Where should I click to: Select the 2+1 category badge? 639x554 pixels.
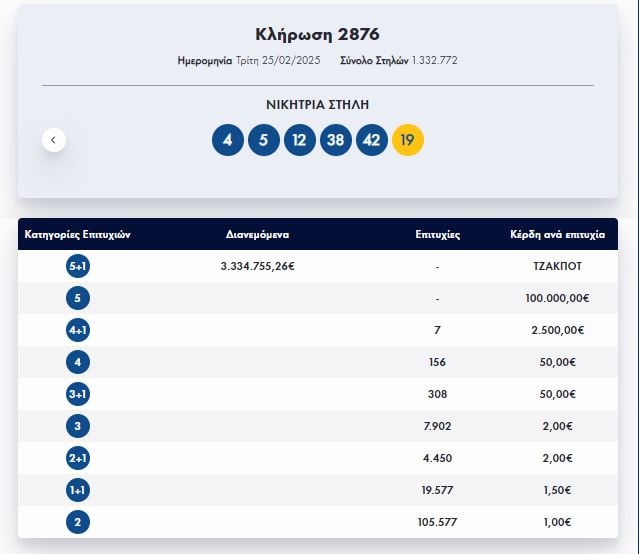78,458
